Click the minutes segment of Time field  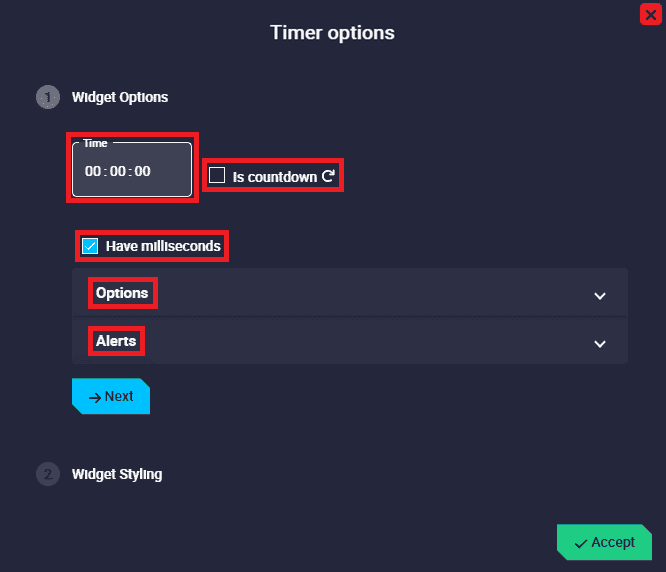pyautogui.click(x=118, y=171)
